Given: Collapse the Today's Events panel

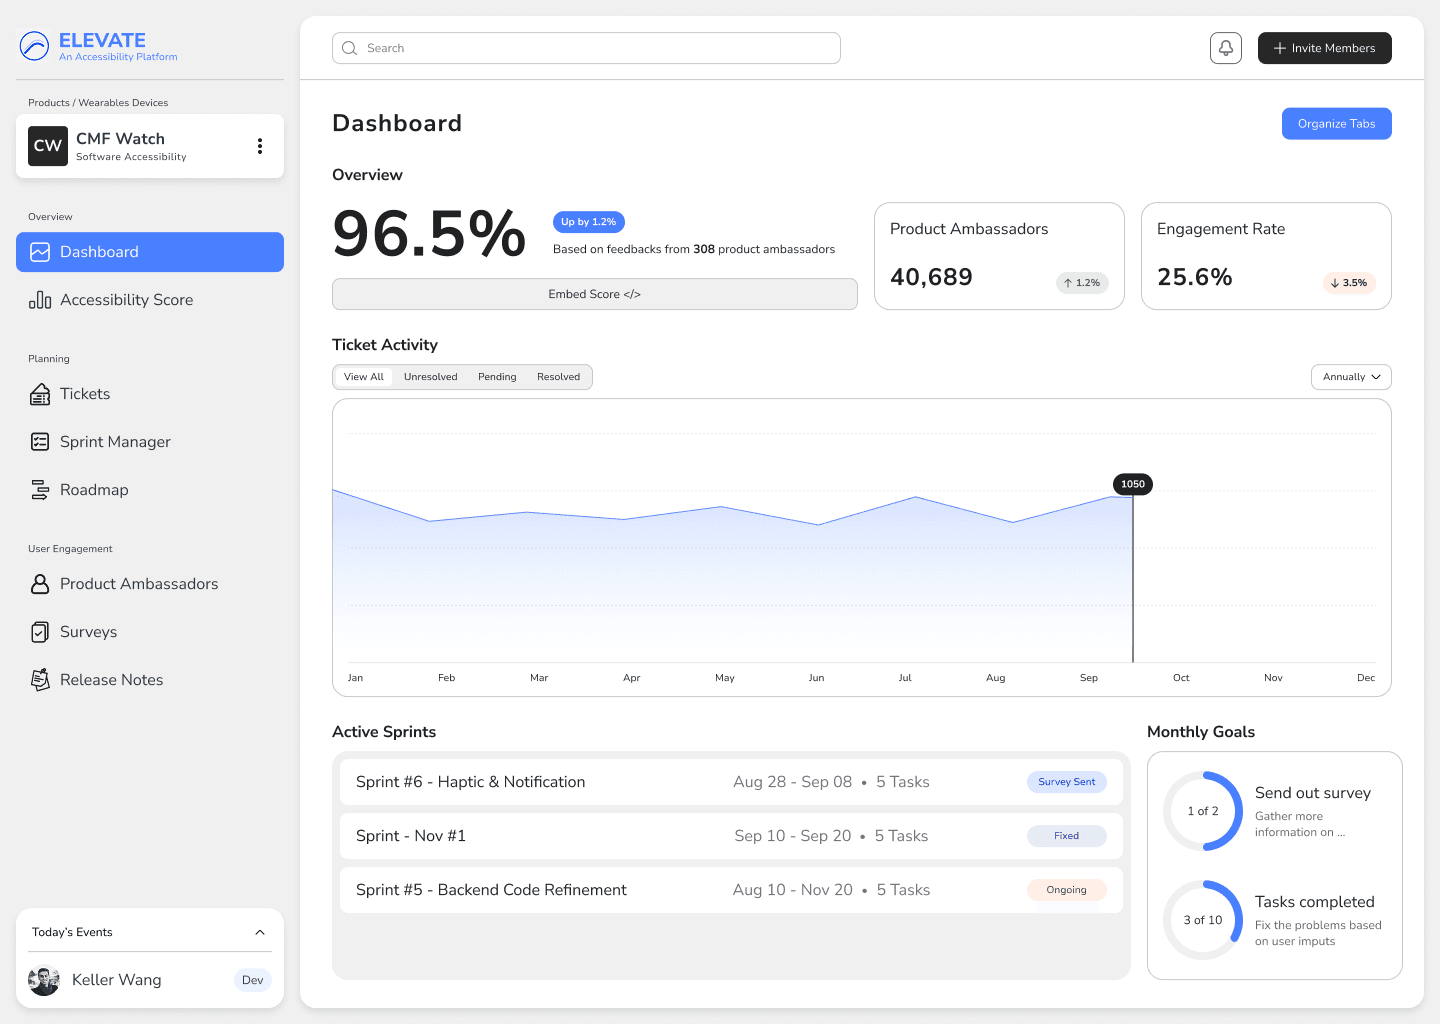Looking at the screenshot, I should (x=260, y=931).
